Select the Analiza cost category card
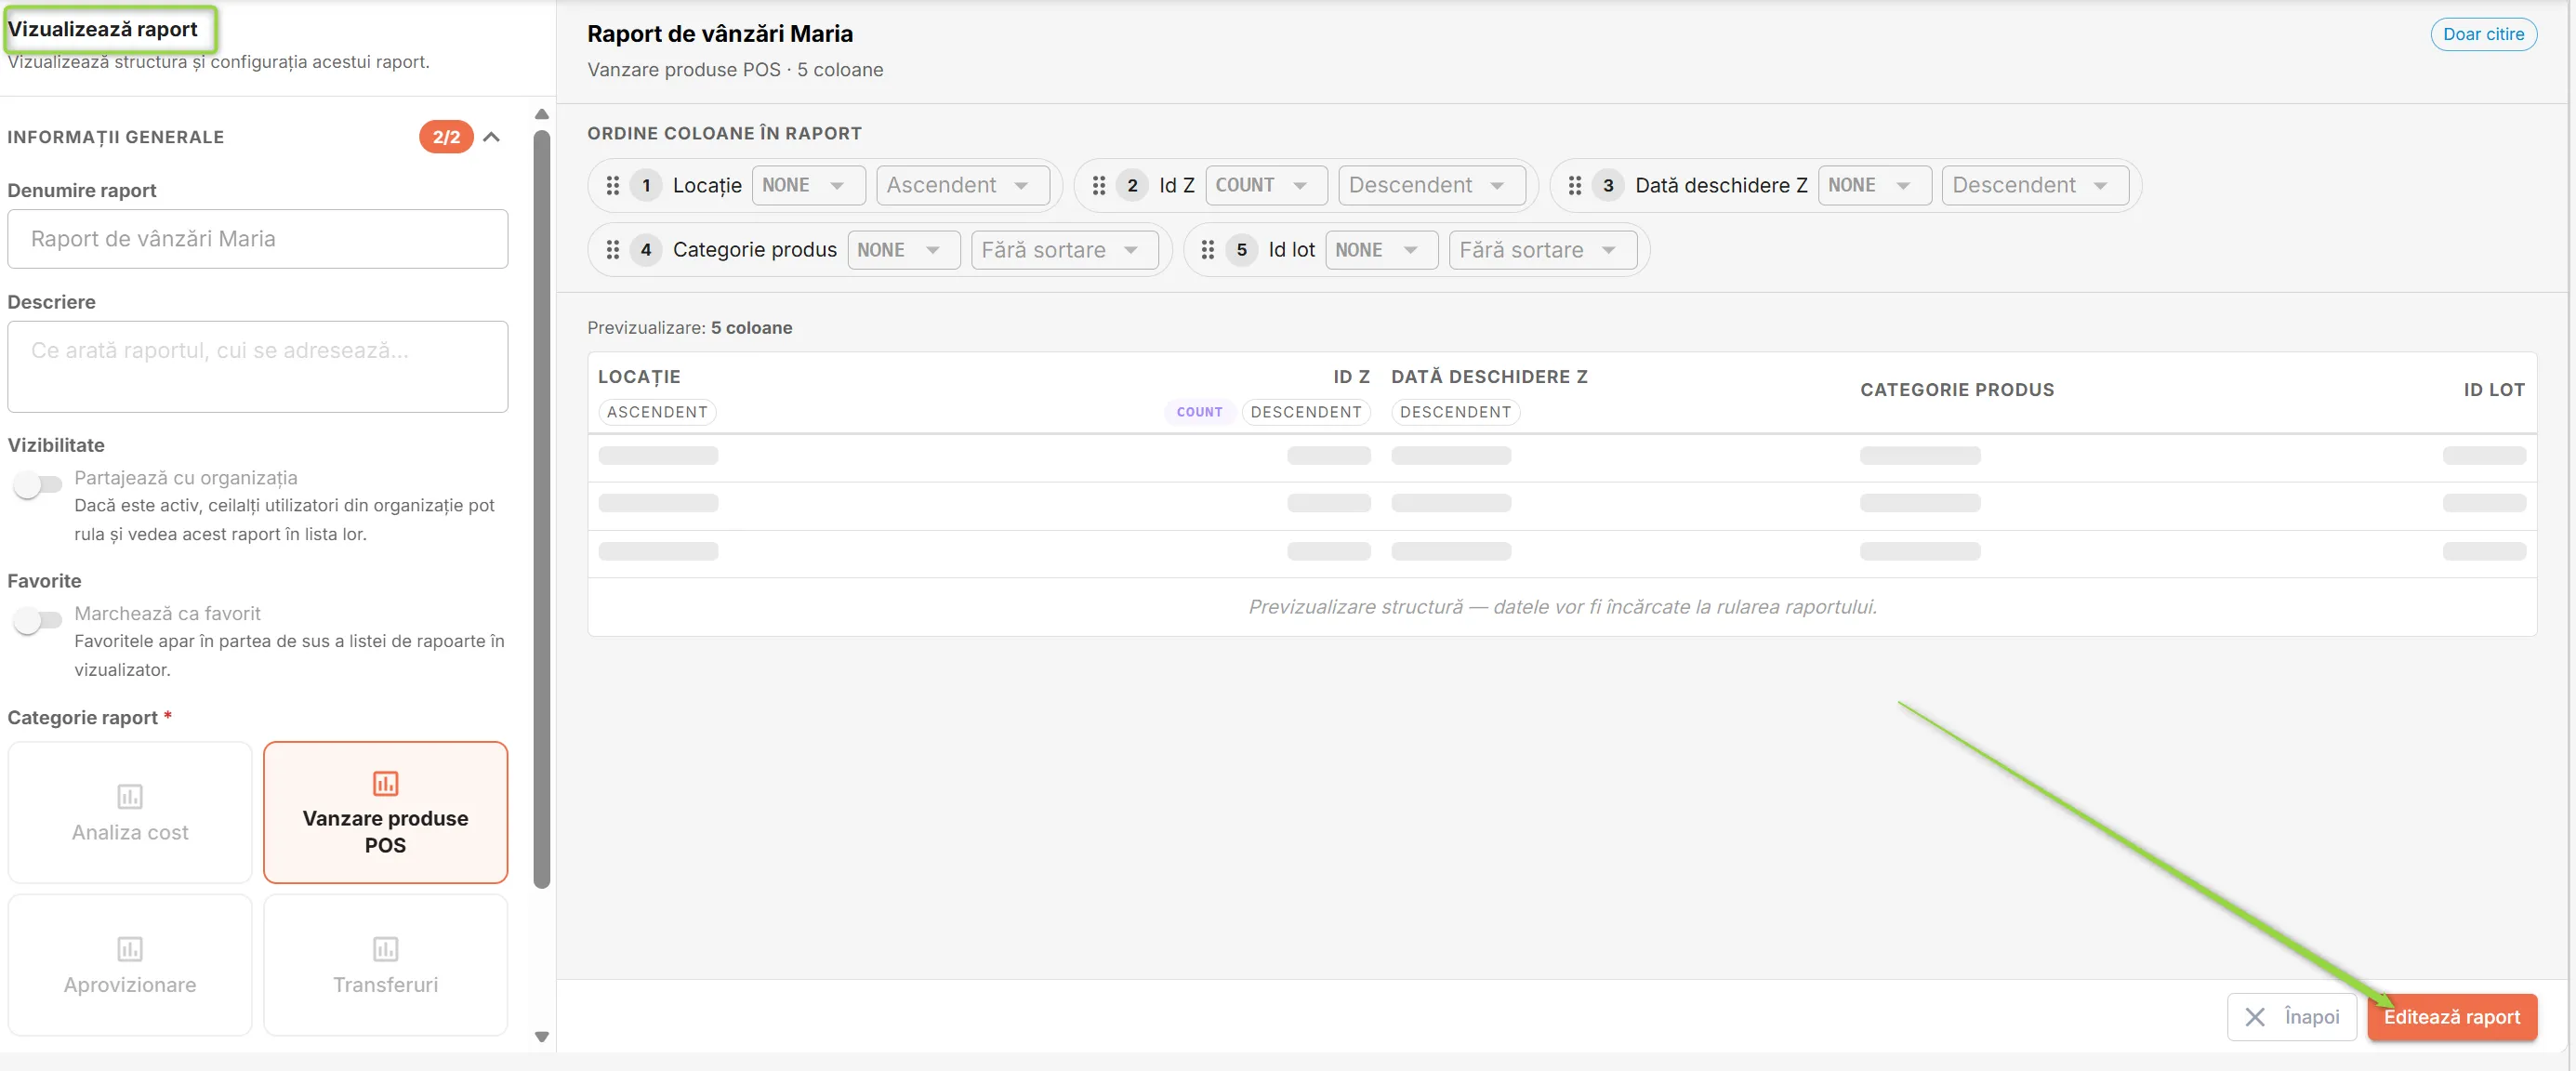The width and height of the screenshot is (2576, 1071). point(130,812)
